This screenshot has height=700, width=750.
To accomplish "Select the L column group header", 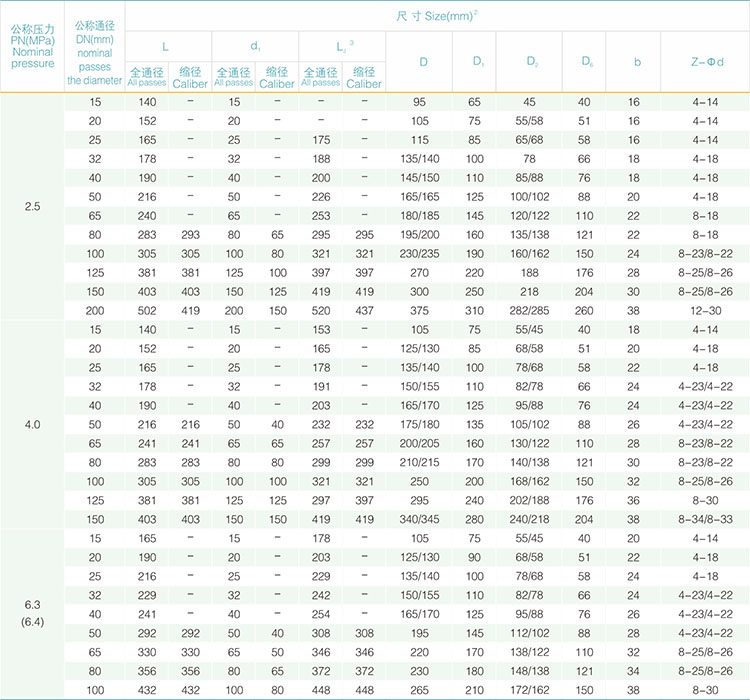I will point(165,46).
